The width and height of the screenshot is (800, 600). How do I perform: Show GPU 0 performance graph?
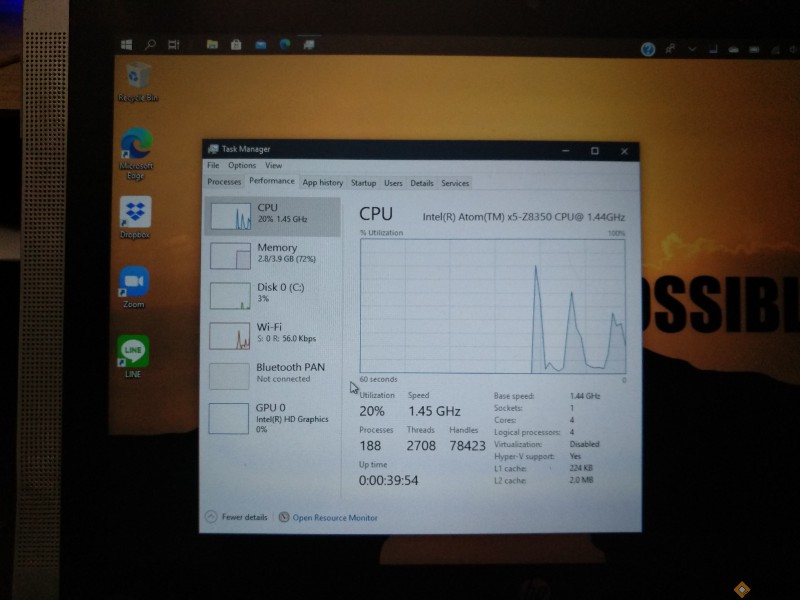[272, 414]
